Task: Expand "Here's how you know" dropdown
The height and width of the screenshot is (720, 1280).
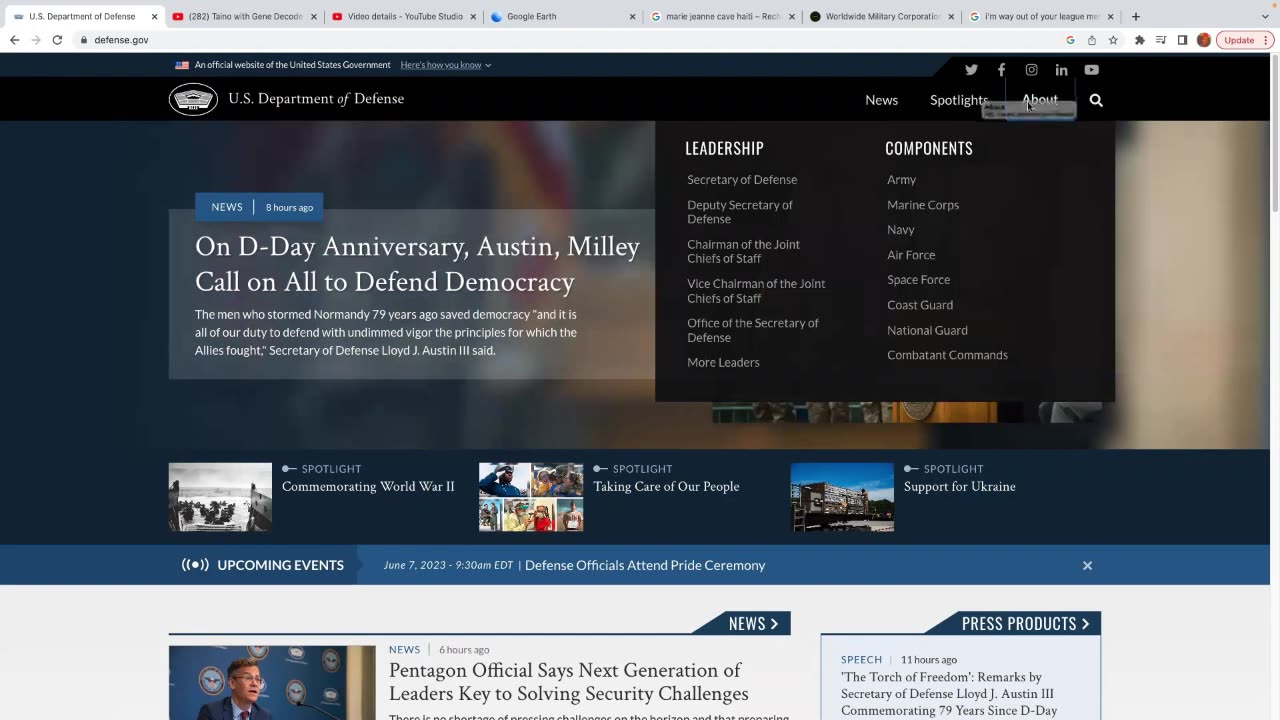Action: coord(445,65)
